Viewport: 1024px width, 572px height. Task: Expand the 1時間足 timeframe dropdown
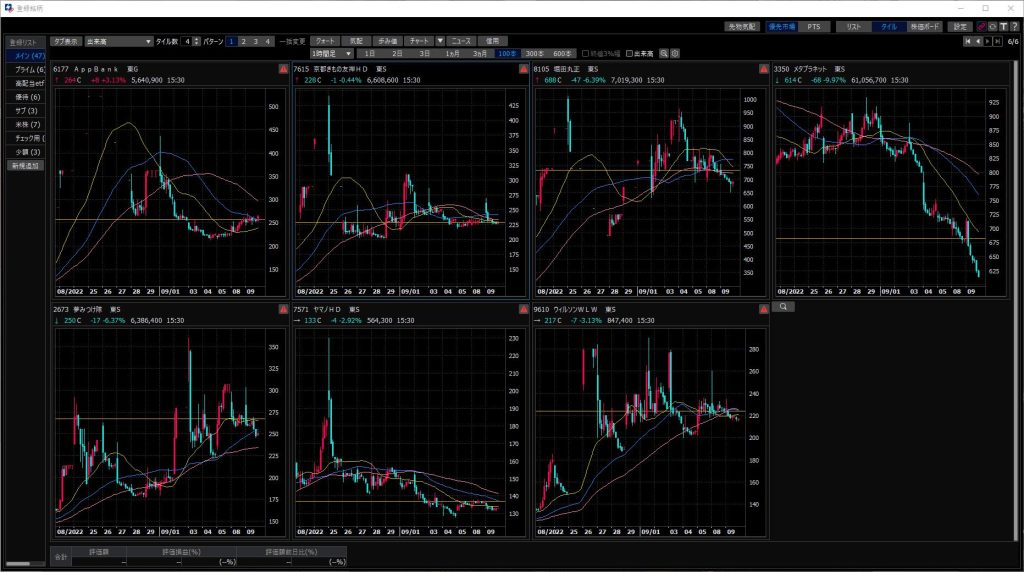pyautogui.click(x=348, y=53)
